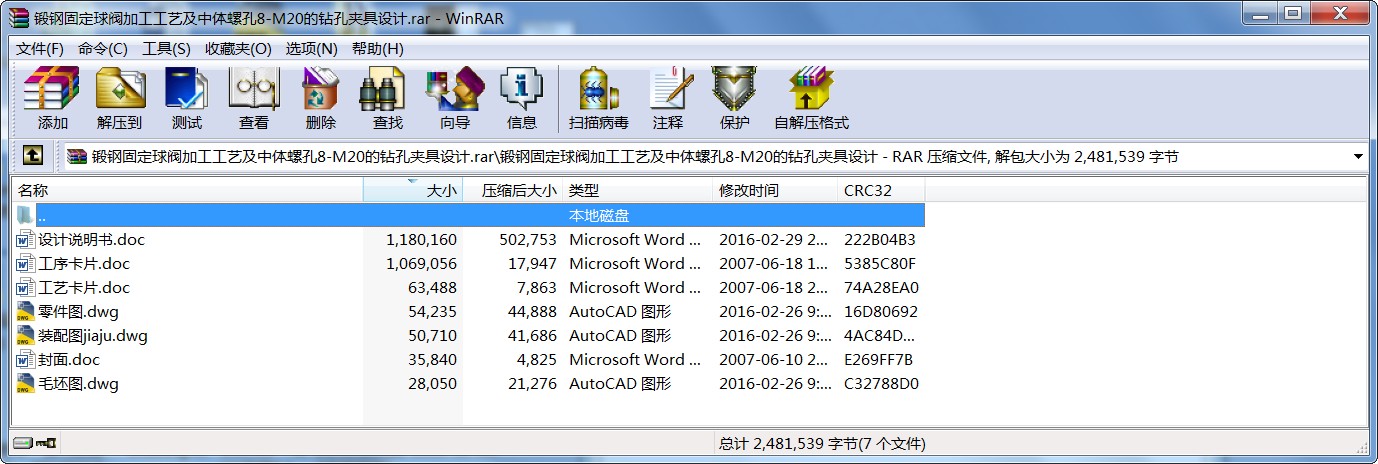1378x464 pixels.
Task: Sort by CRC32 column header
Action: [881, 190]
